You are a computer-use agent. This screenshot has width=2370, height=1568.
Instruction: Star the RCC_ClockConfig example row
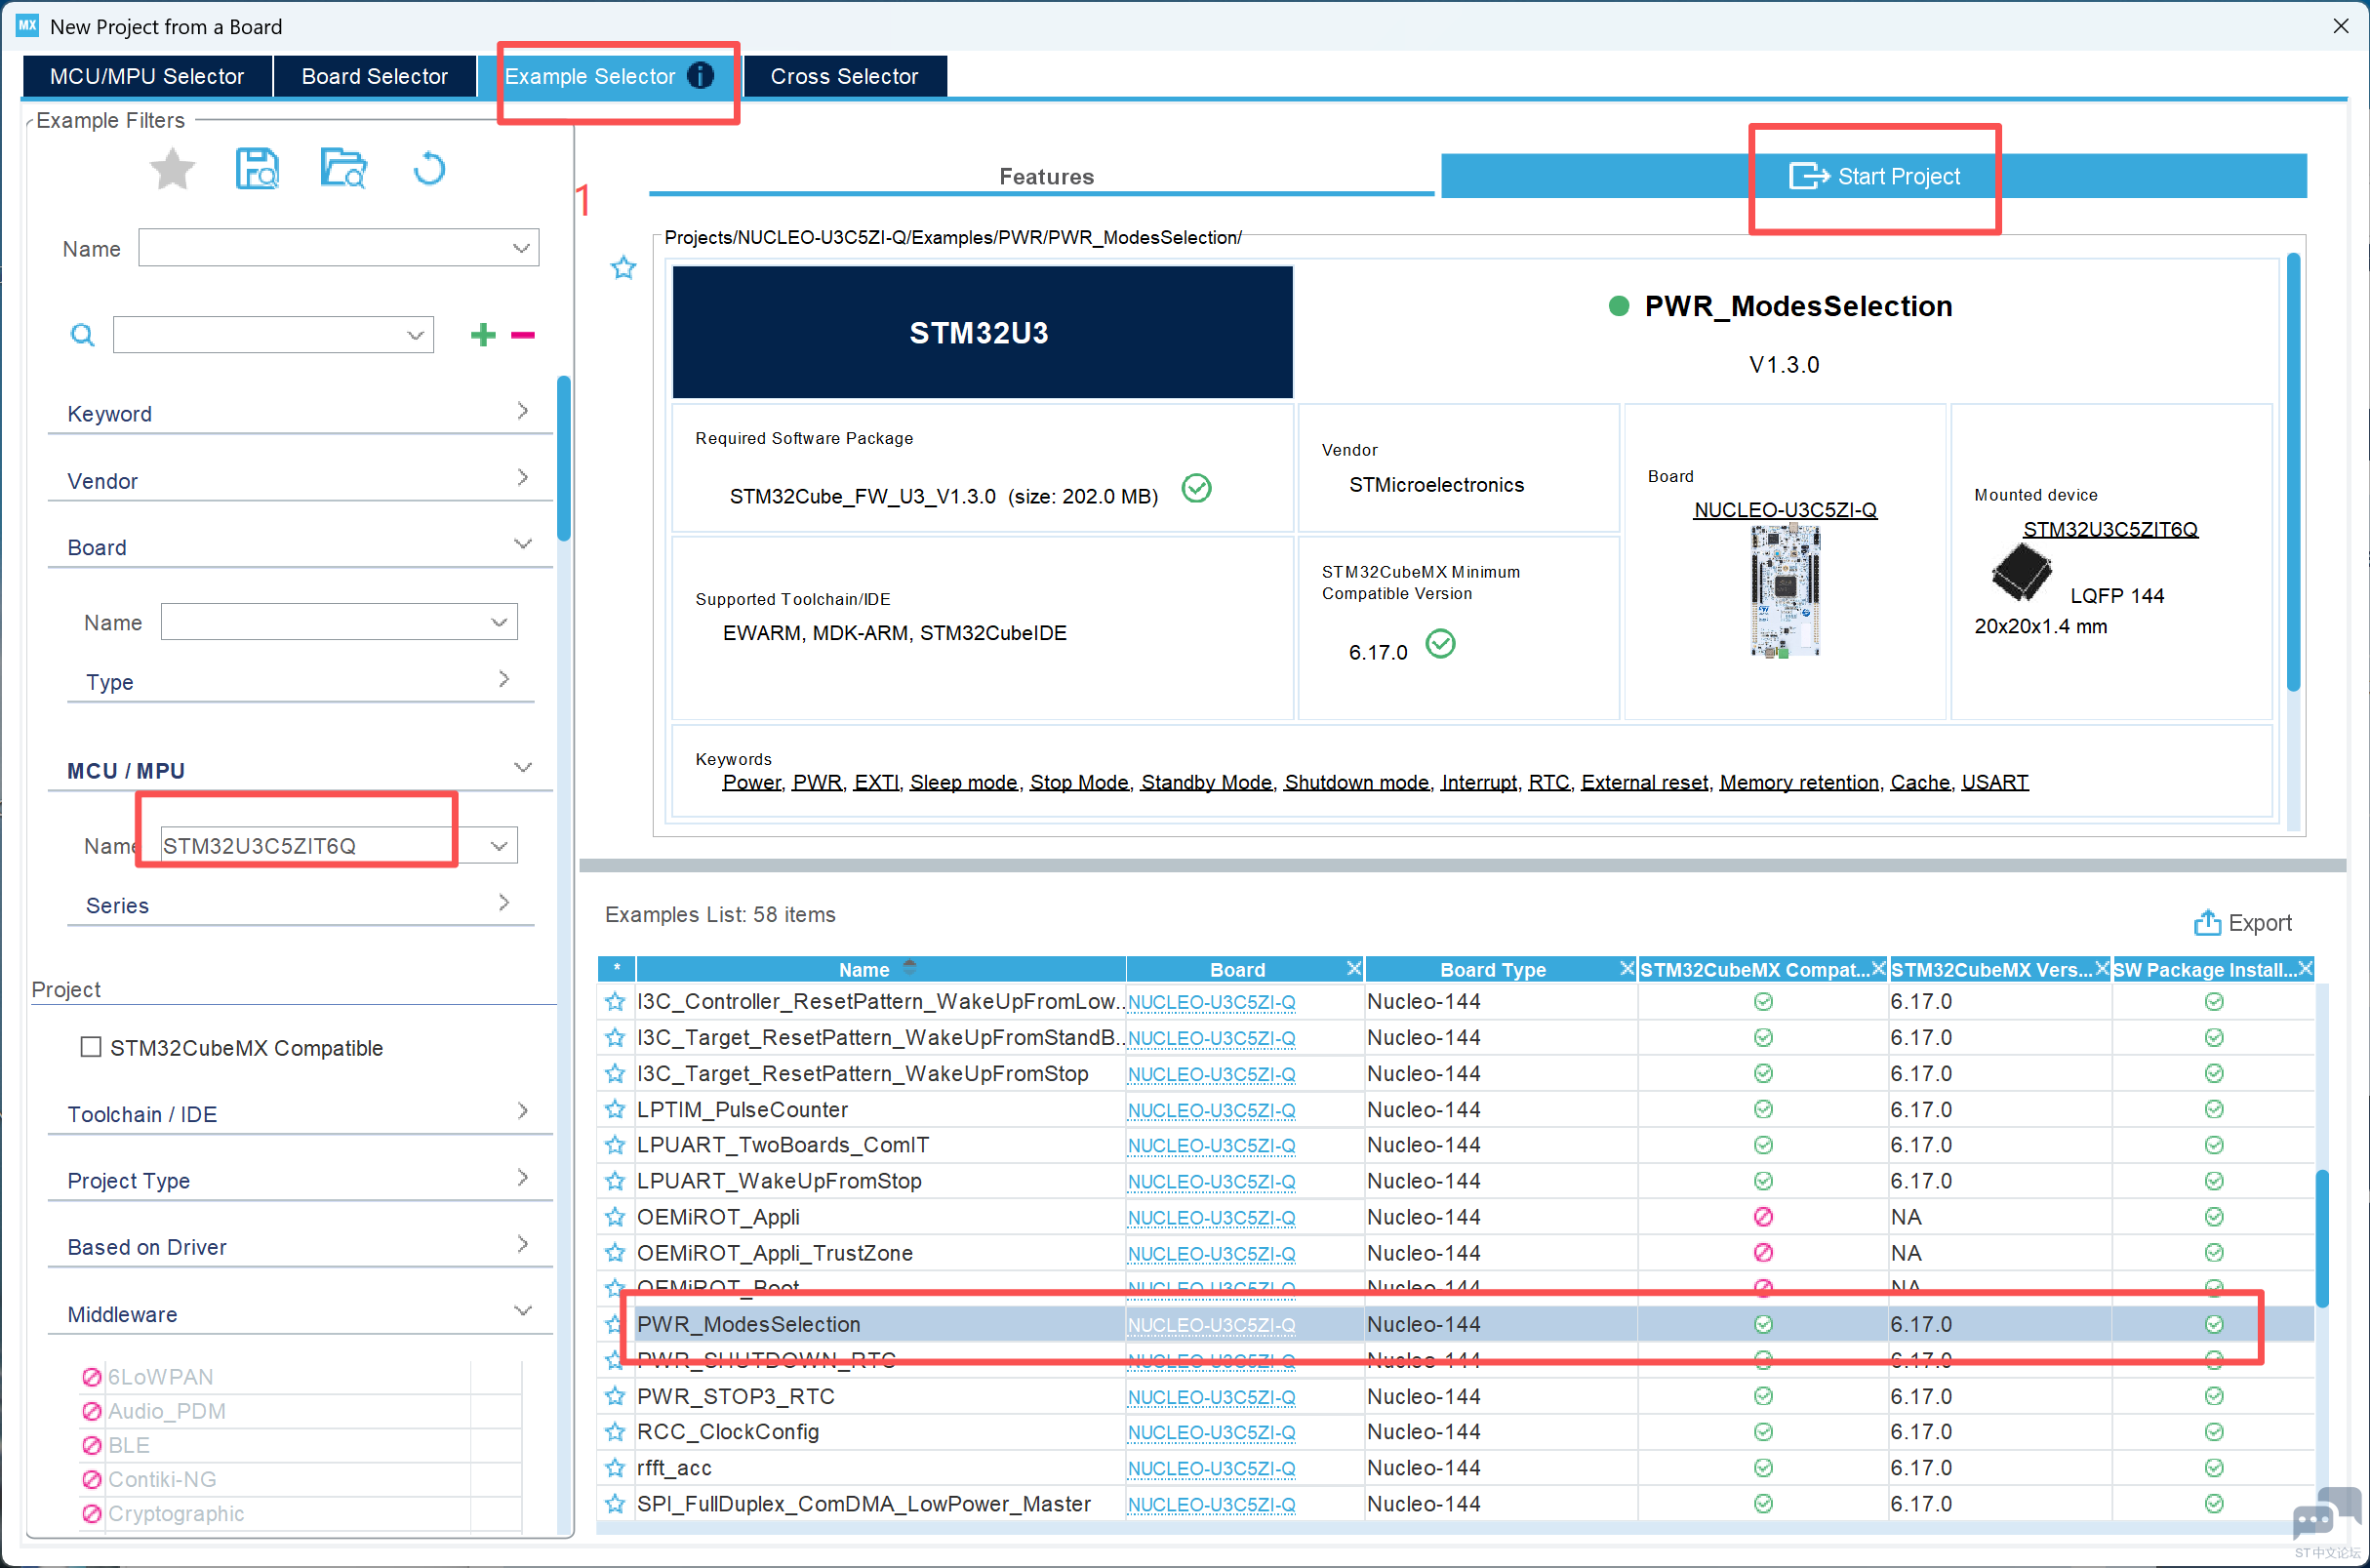pyautogui.click(x=615, y=1432)
